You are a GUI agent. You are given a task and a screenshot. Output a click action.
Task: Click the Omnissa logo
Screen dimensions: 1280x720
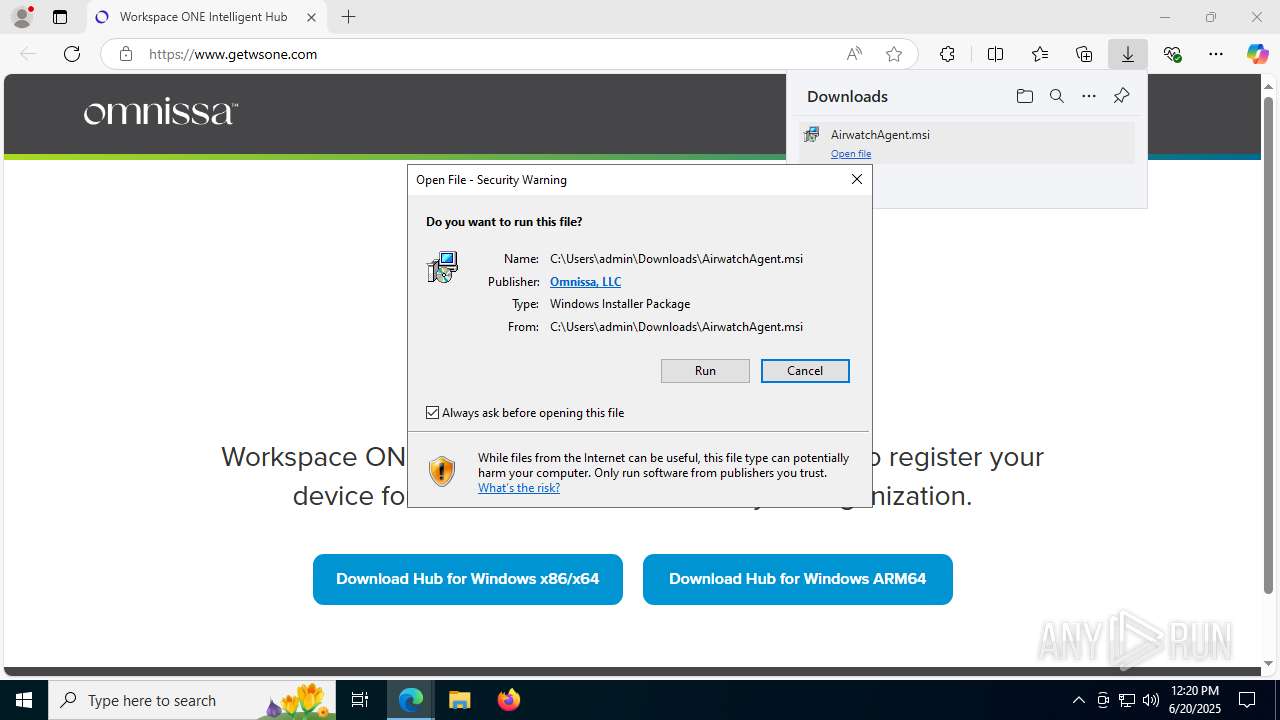click(160, 113)
